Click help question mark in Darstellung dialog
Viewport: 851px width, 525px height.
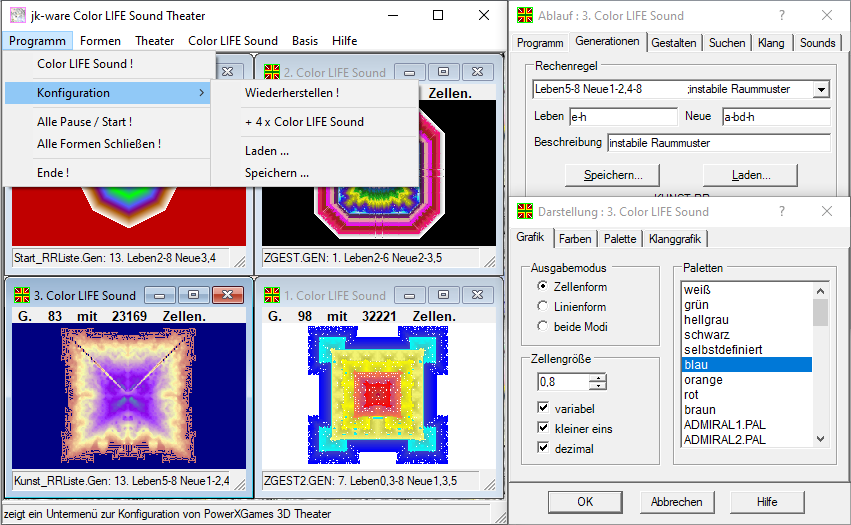click(x=782, y=211)
